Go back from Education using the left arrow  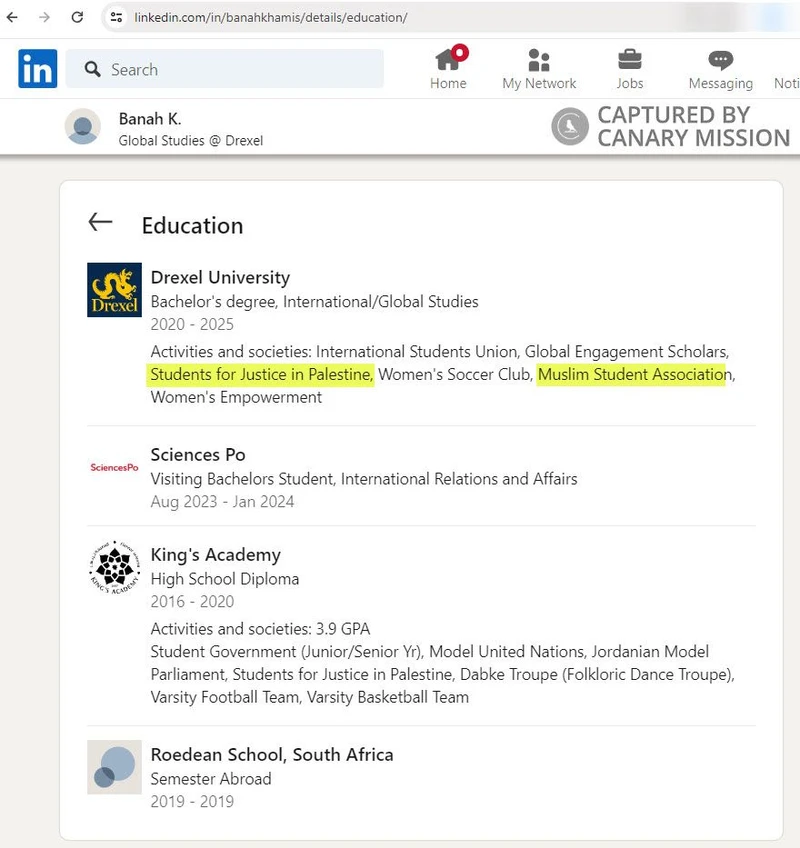pos(100,222)
